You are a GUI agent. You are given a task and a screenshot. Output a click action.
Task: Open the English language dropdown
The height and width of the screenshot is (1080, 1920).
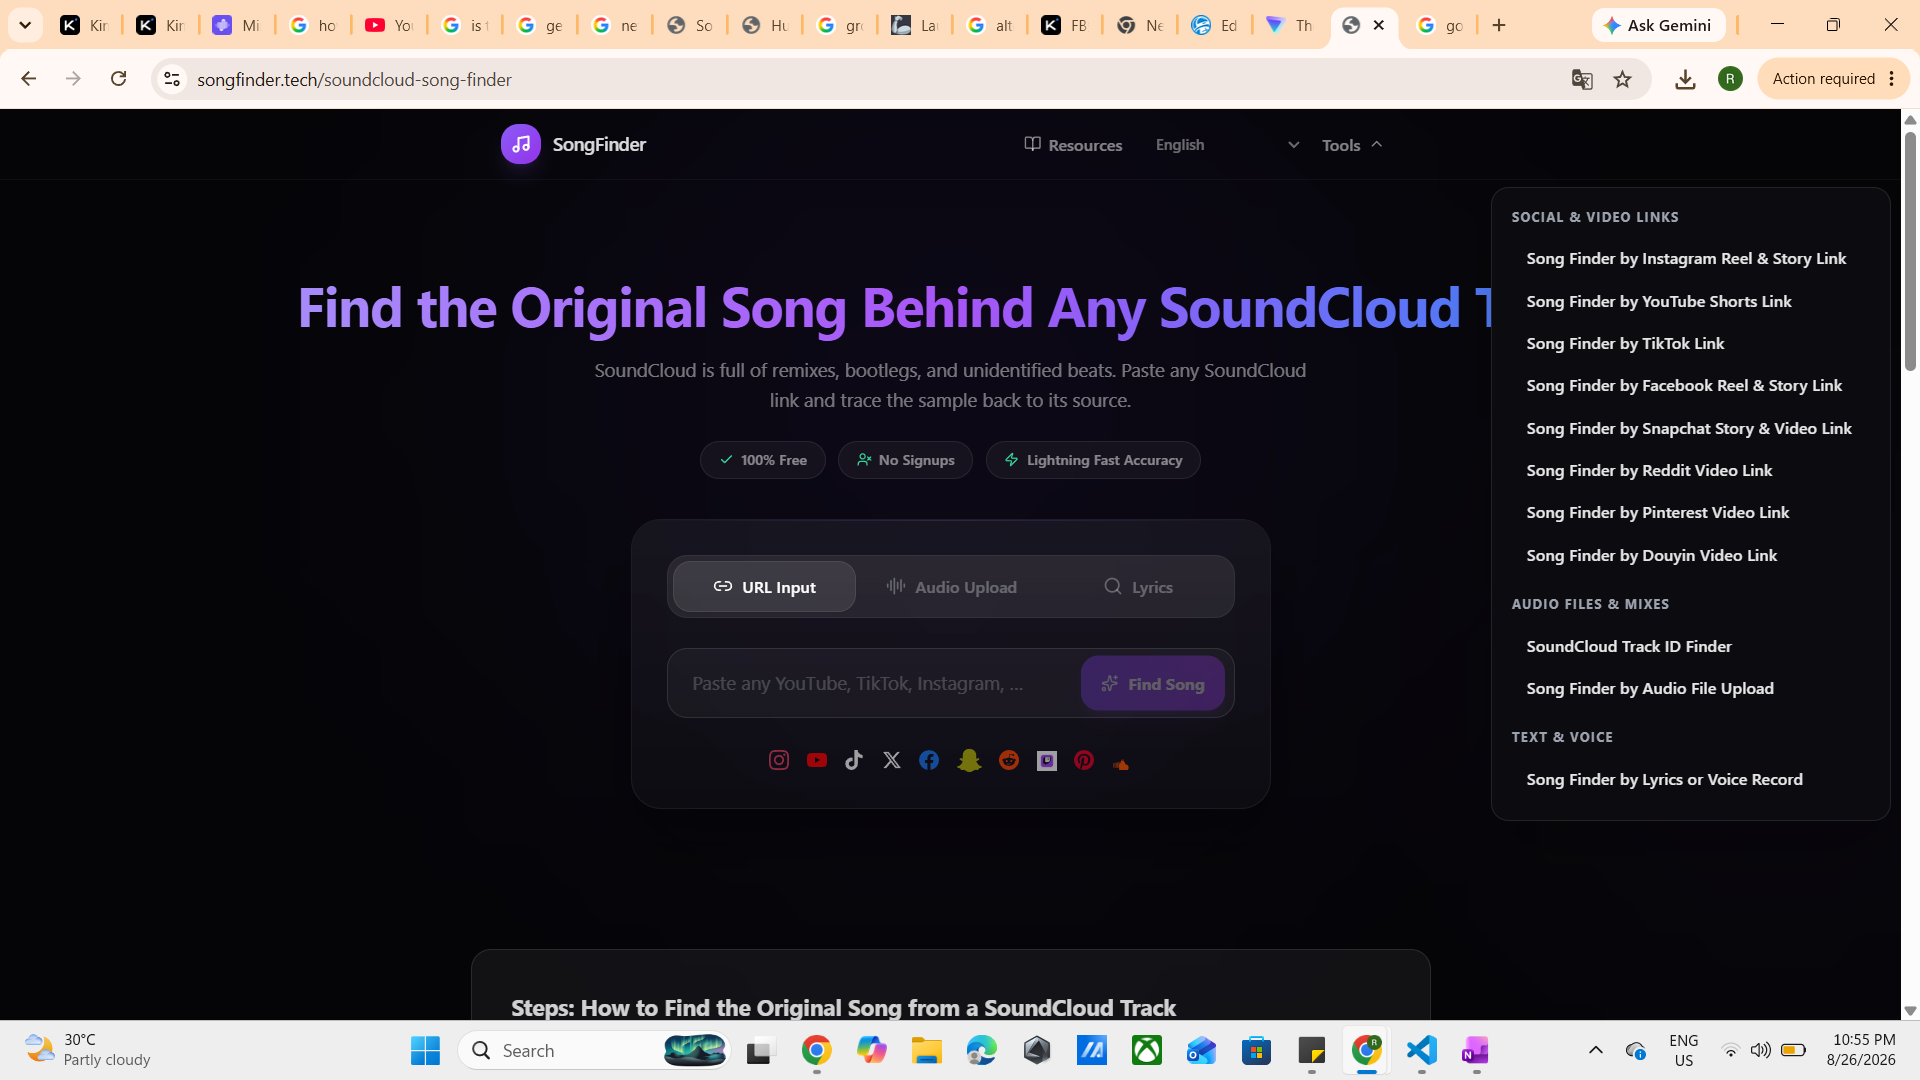[x=1228, y=145]
